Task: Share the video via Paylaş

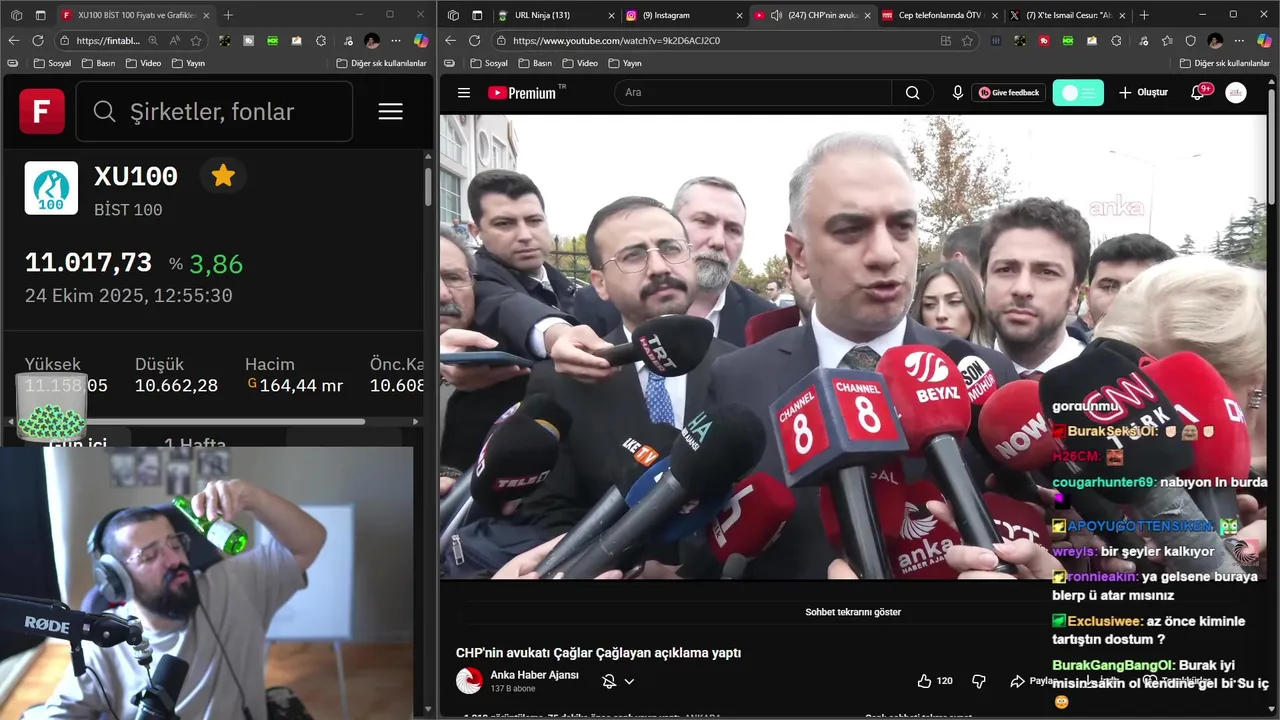Action: (1034, 681)
